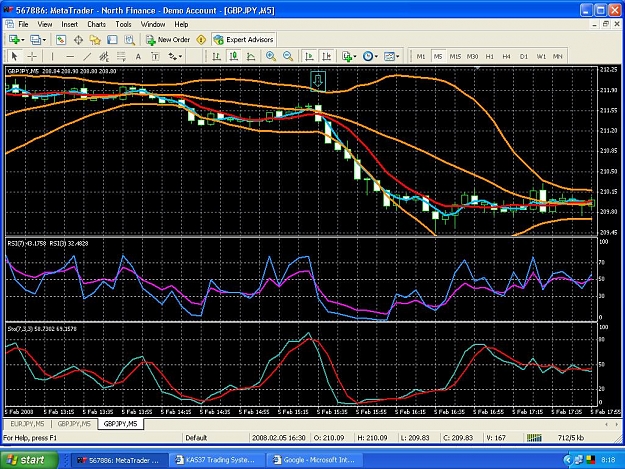The width and height of the screenshot is (625, 469).
Task: Open KAS37 Trading System taskbar window
Action: [216, 460]
